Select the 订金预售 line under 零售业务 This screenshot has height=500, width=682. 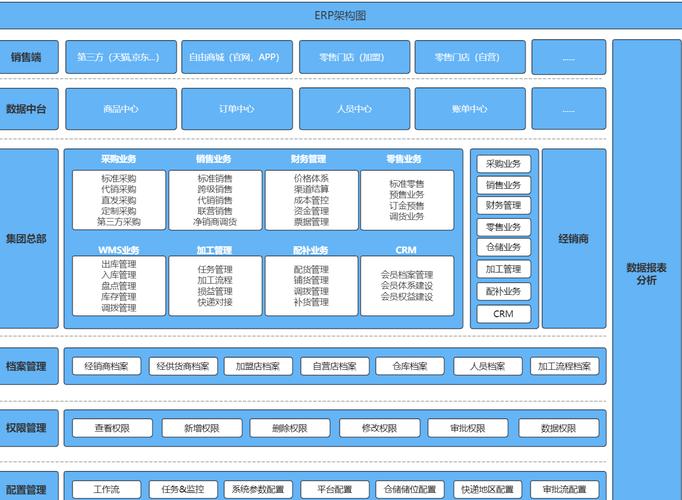(x=407, y=205)
